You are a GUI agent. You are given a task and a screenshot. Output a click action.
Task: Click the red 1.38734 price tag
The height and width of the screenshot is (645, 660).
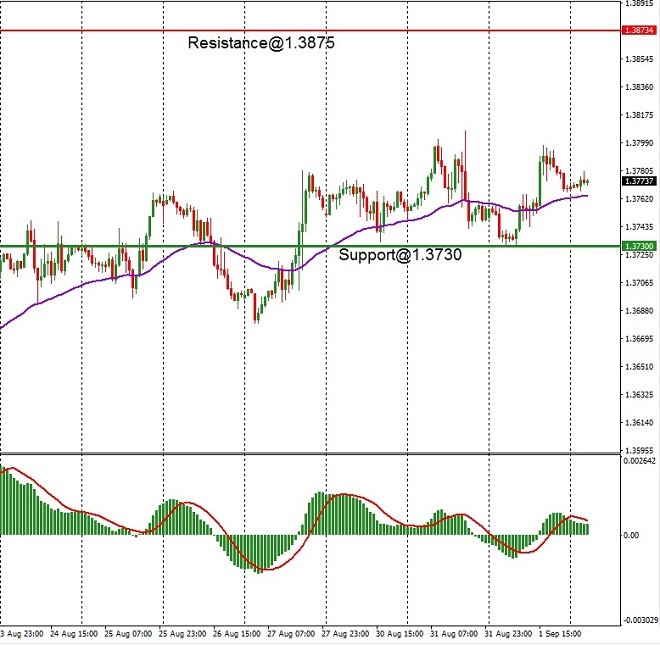pos(639,30)
